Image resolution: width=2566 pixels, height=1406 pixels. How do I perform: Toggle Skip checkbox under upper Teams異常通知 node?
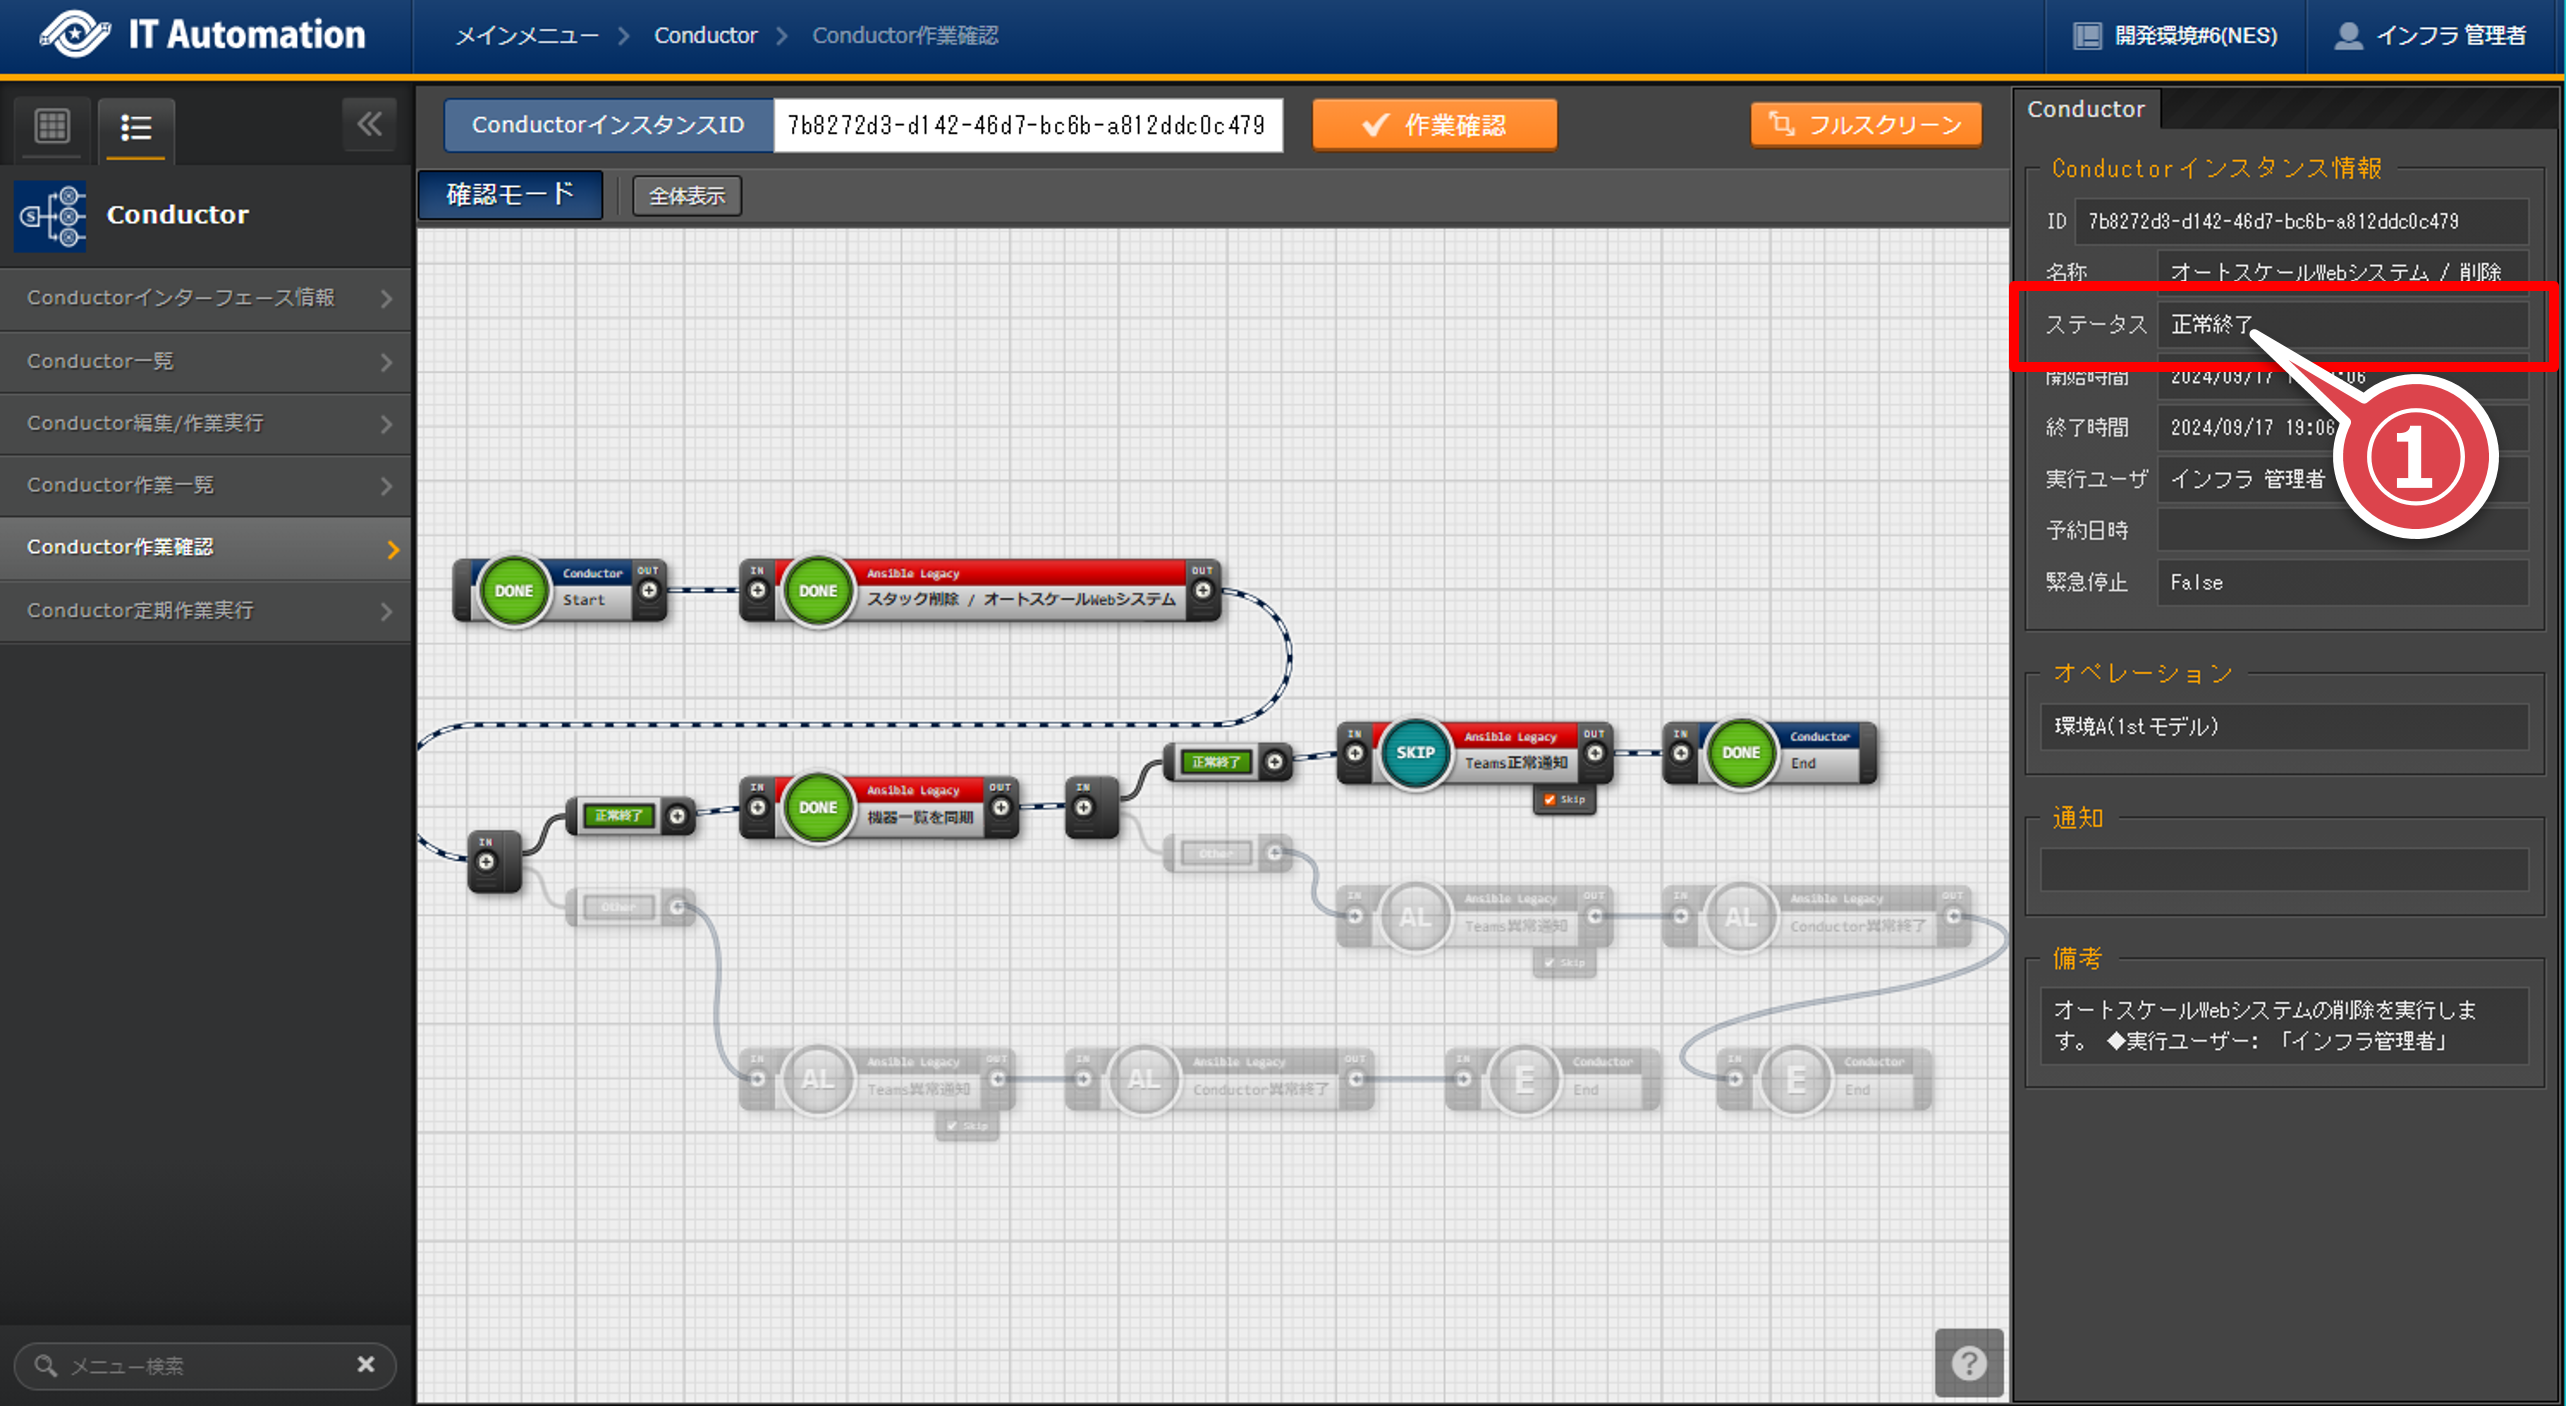point(1550,962)
